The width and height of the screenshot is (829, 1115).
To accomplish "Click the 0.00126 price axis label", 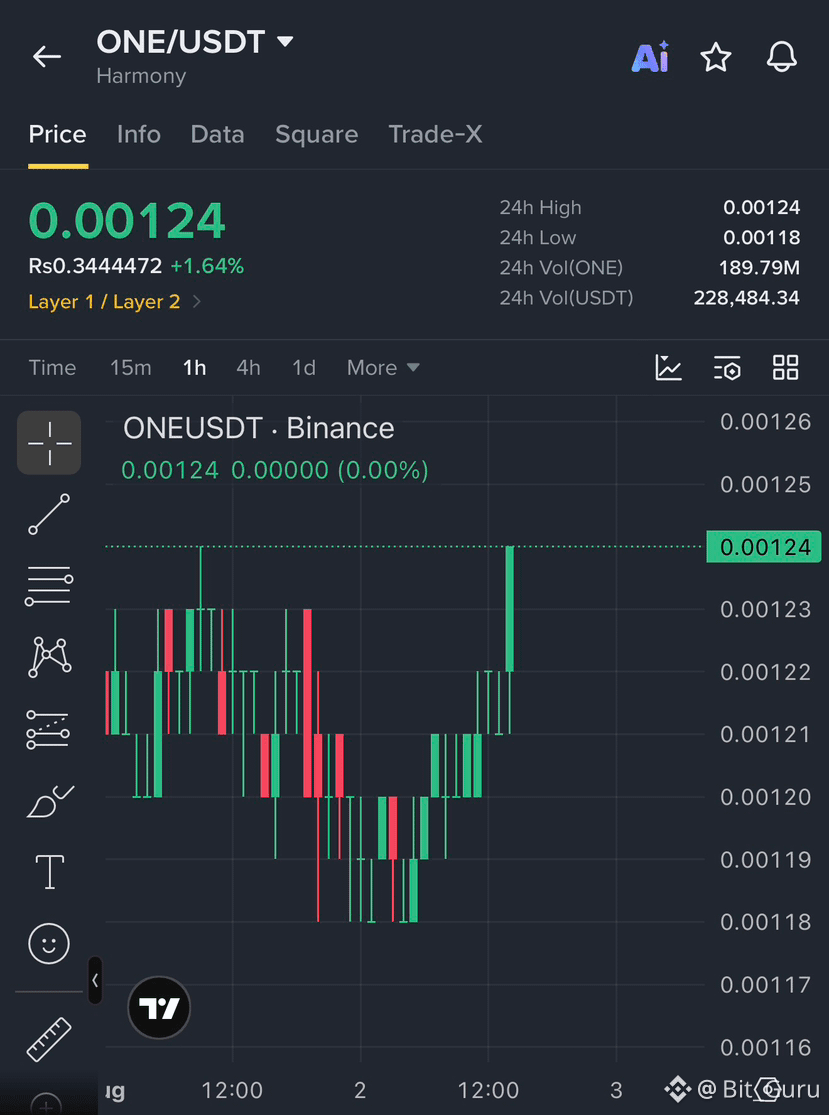I will point(766,422).
